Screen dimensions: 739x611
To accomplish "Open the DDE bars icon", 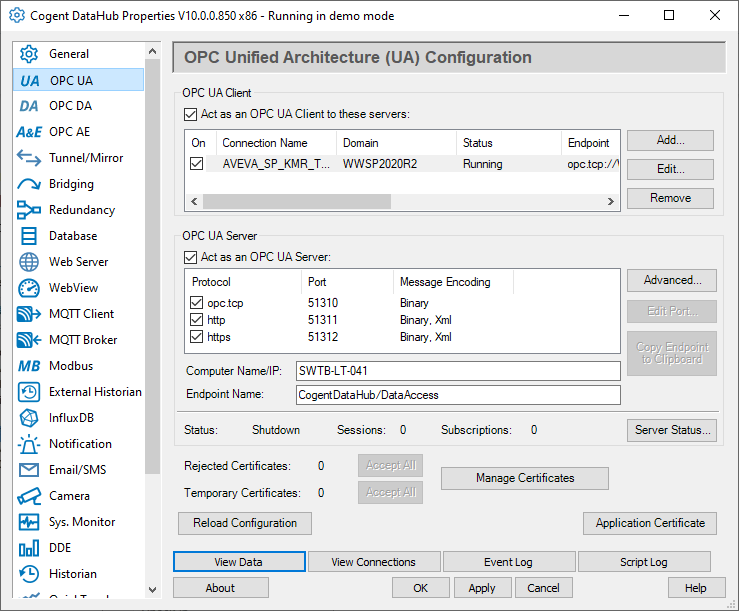I will coord(29,548).
